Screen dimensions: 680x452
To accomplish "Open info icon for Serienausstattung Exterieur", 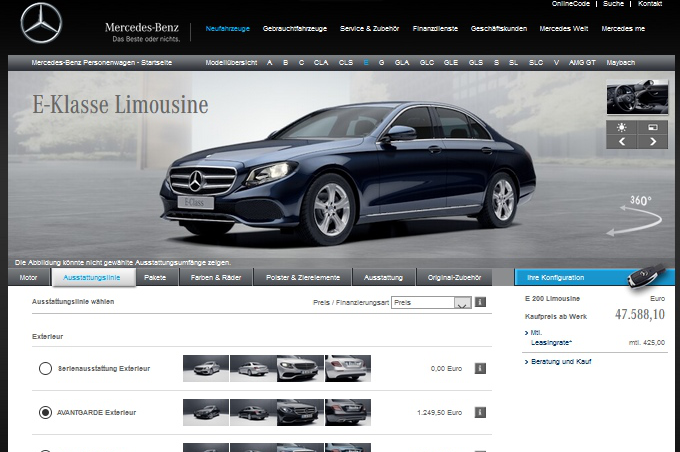I will click(480, 368).
